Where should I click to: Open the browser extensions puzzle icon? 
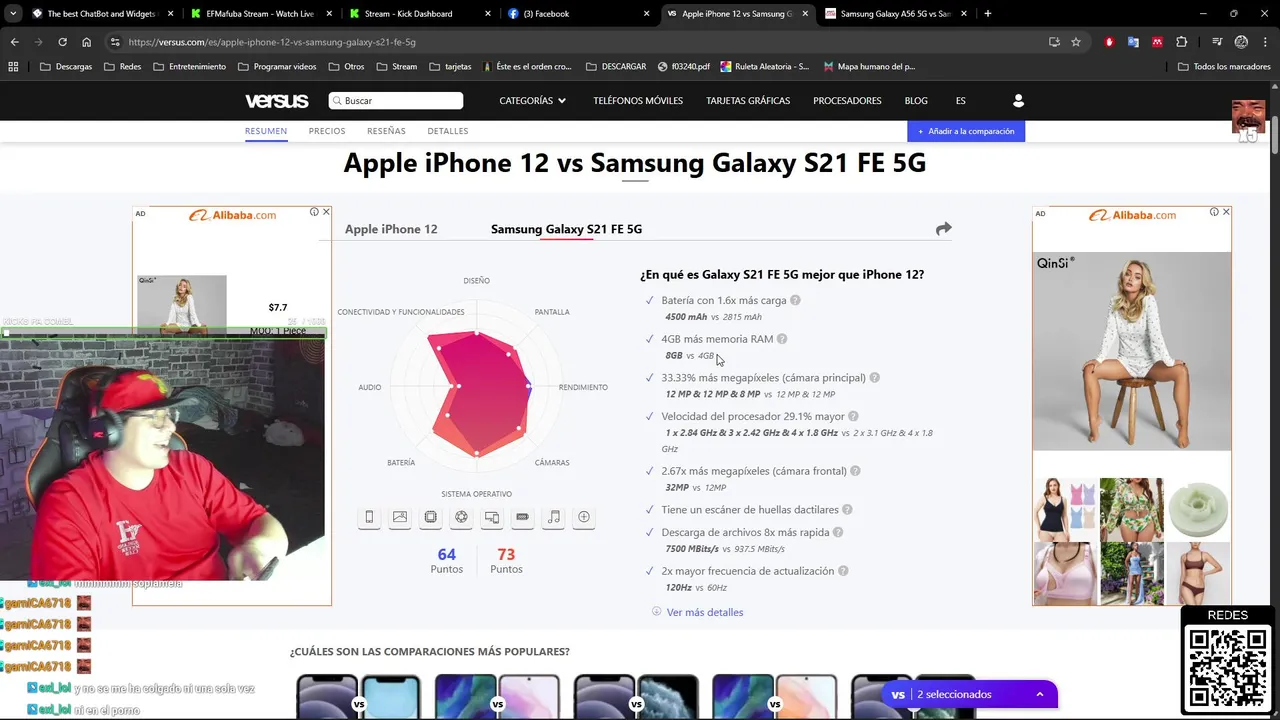tap(1182, 42)
